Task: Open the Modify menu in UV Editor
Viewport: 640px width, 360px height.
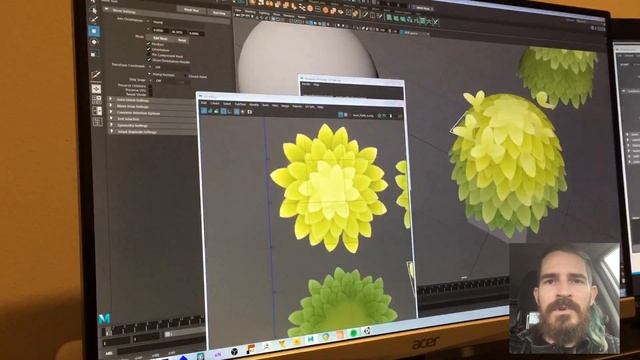Action: pos(254,105)
